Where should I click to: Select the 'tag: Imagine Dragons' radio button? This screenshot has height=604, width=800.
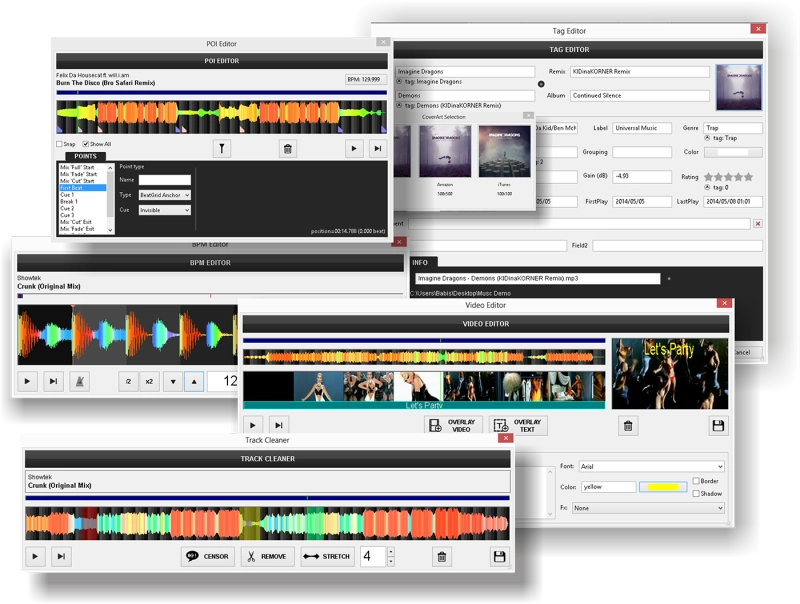[x=399, y=81]
